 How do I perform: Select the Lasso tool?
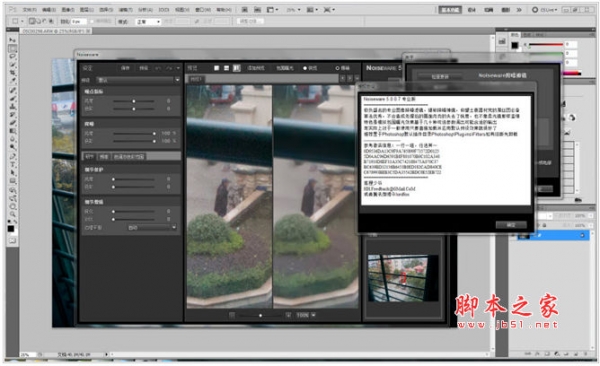pos(13,57)
